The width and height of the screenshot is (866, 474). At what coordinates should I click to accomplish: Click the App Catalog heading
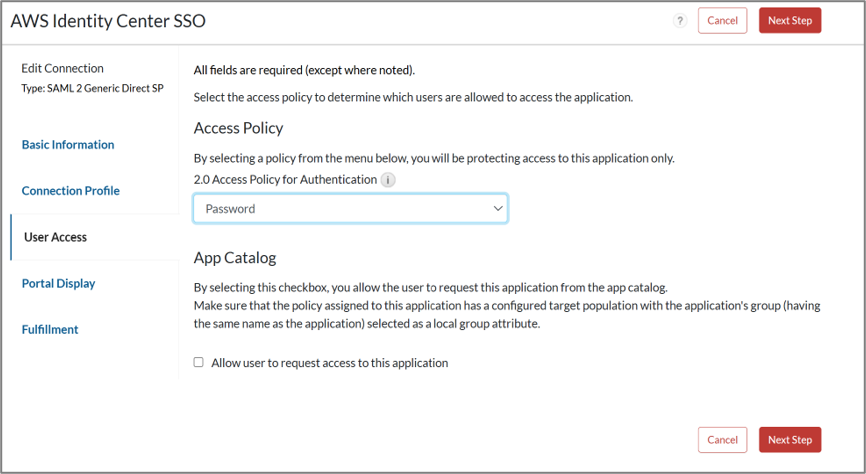(235, 258)
